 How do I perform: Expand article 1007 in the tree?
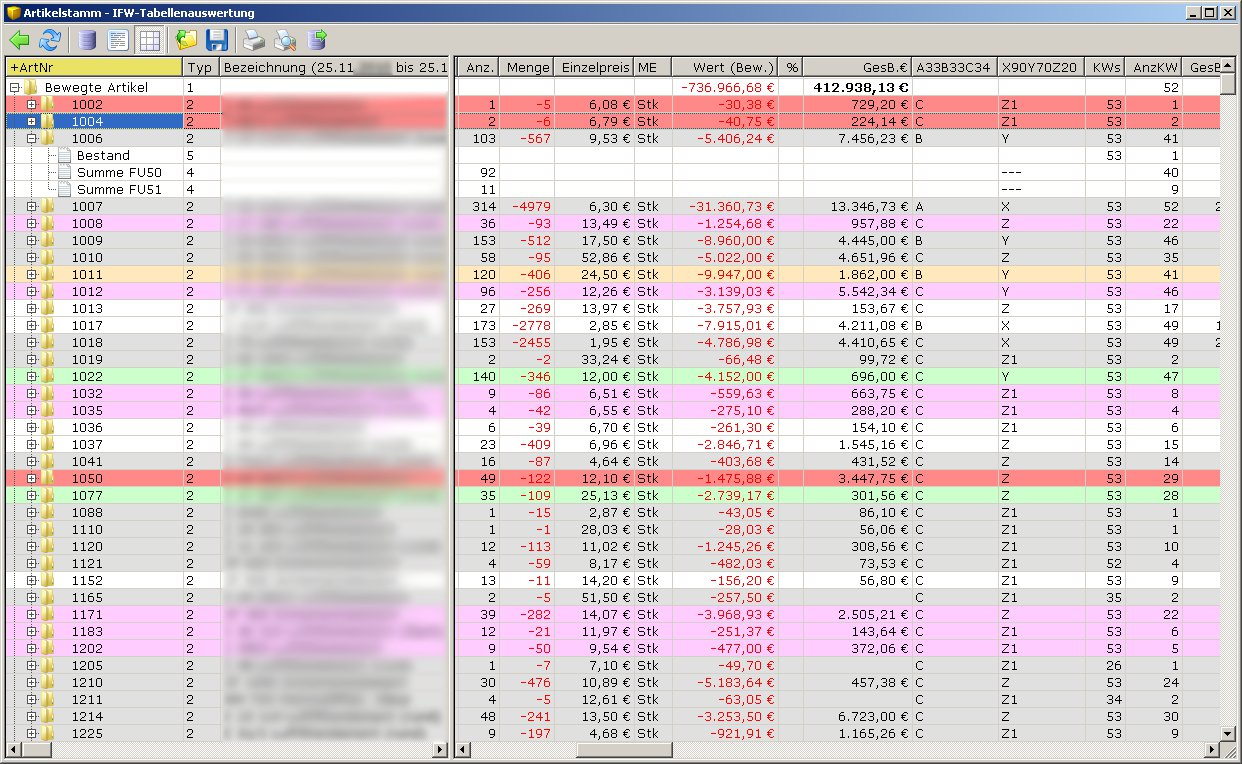click(x=31, y=207)
